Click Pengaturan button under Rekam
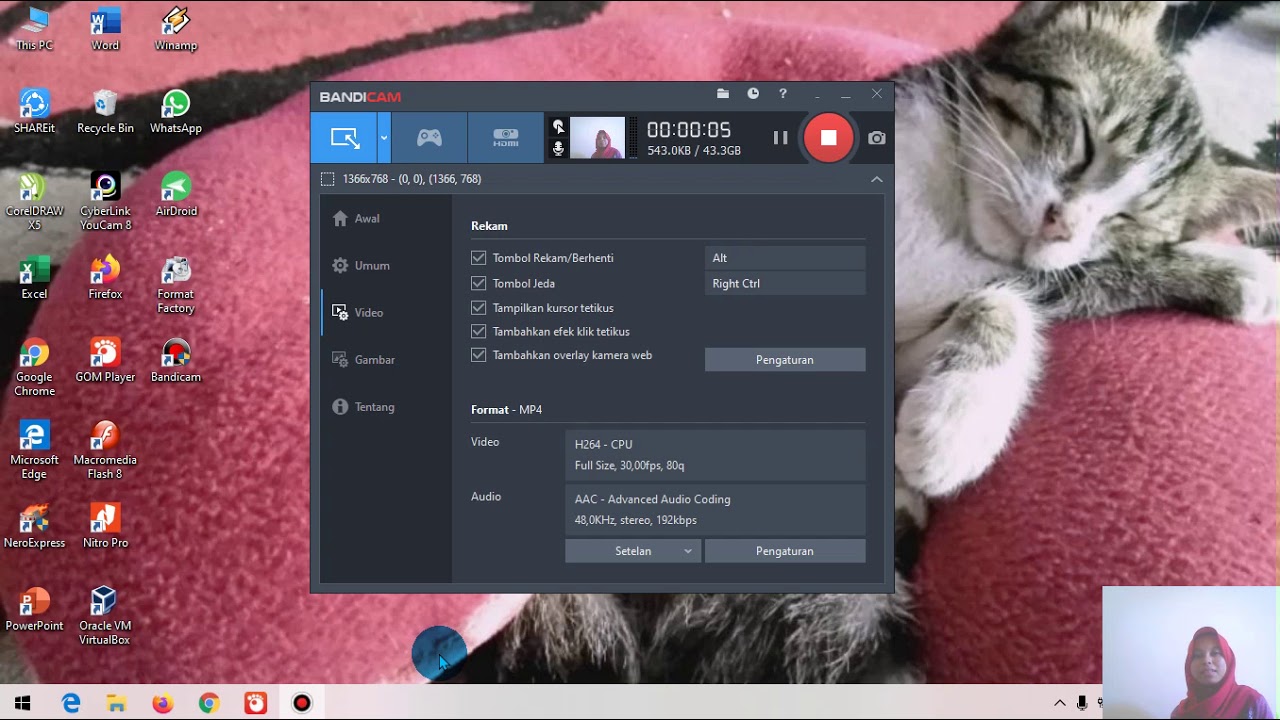The height and width of the screenshot is (720, 1280). click(x=785, y=360)
